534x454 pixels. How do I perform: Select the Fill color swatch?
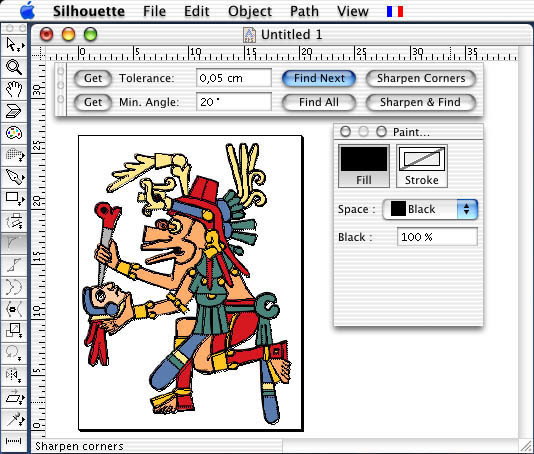pyautogui.click(x=364, y=166)
